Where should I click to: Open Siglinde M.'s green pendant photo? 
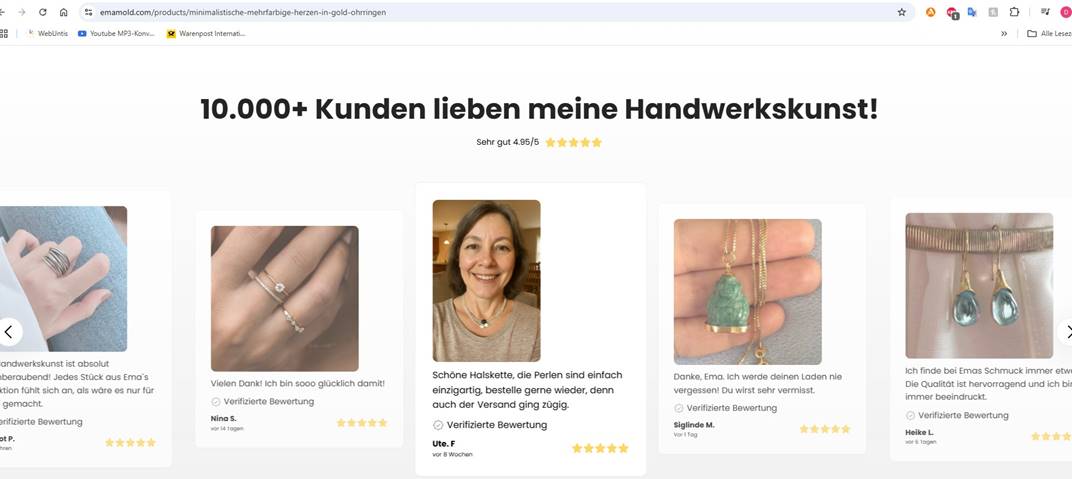[747, 292]
